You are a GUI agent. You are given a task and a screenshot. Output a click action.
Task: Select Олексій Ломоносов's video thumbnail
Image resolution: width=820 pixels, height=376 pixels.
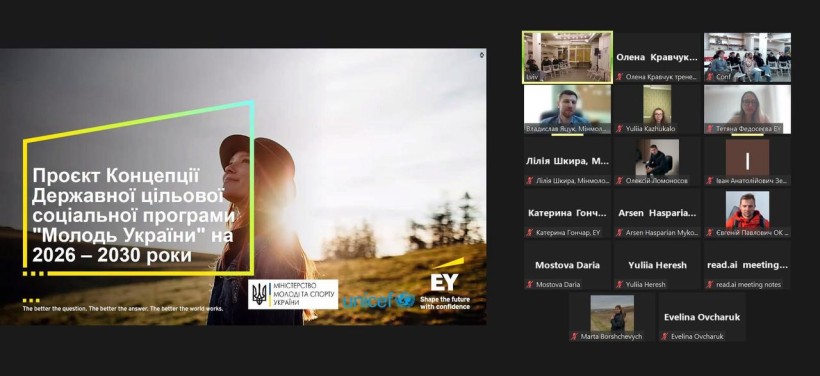point(657,161)
